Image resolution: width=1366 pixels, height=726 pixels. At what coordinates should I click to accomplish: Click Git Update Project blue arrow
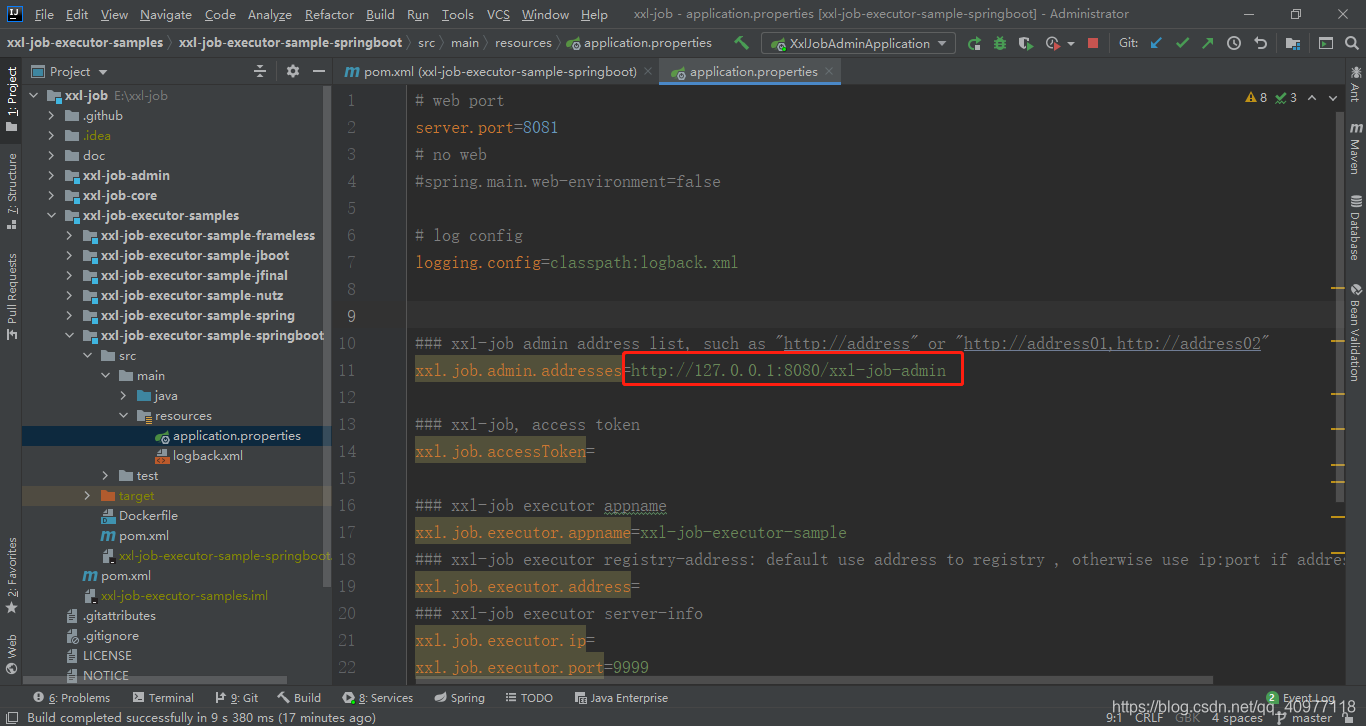point(1157,43)
